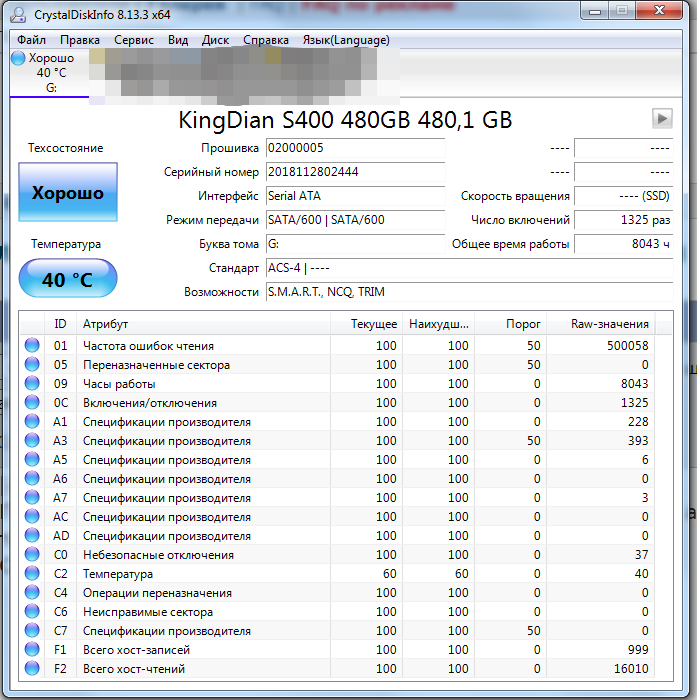Screen dimensions: 697x700
Task: Click status circle for attribute F1
Action: (32, 650)
